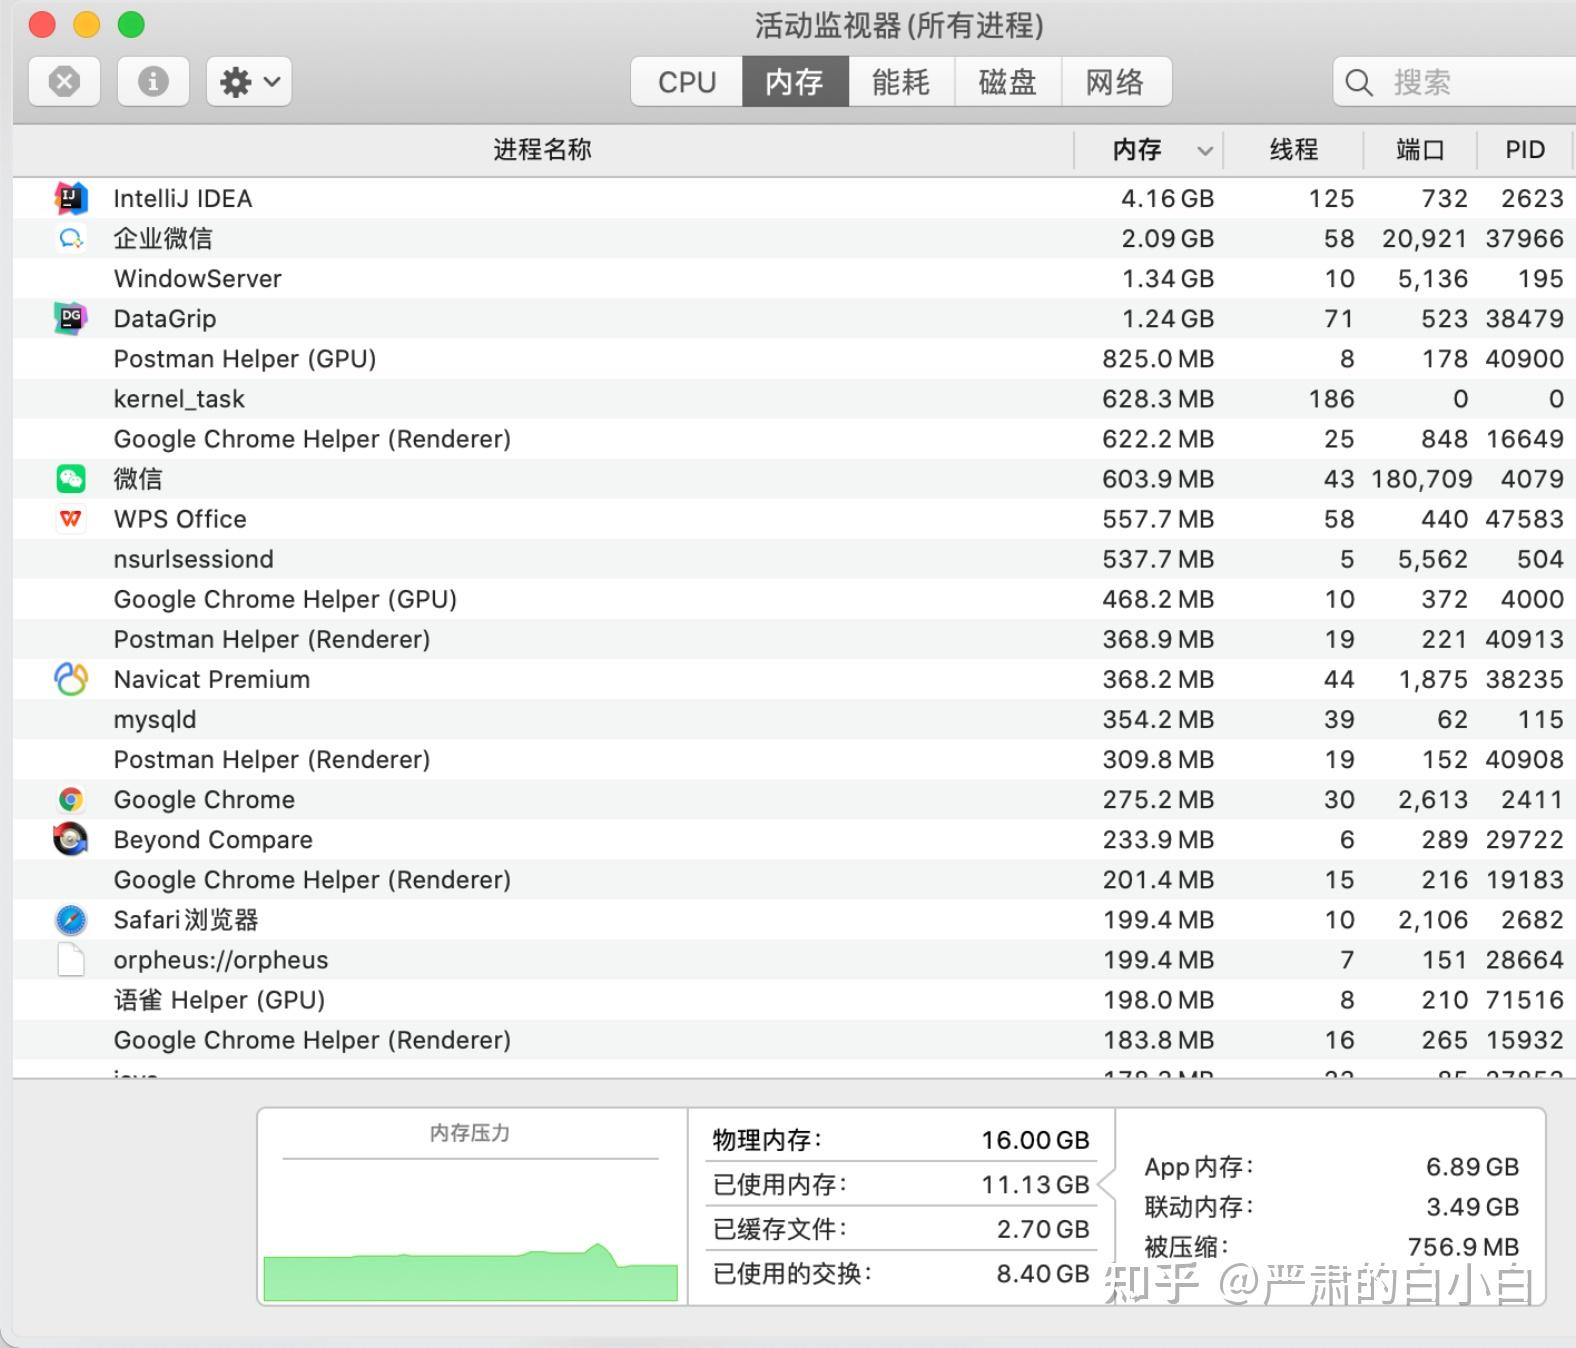This screenshot has width=1576, height=1348.
Task: Click the stop process (X) toolbar icon
Action: click(x=65, y=81)
